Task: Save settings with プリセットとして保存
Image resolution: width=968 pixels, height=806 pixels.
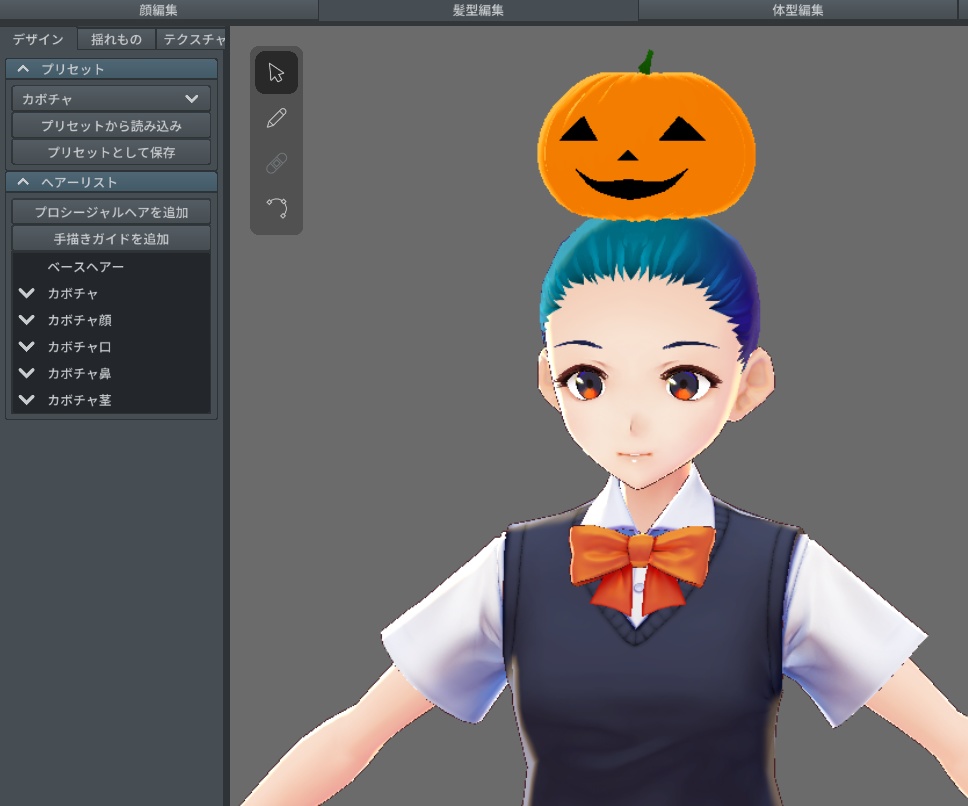Action: click(110, 152)
